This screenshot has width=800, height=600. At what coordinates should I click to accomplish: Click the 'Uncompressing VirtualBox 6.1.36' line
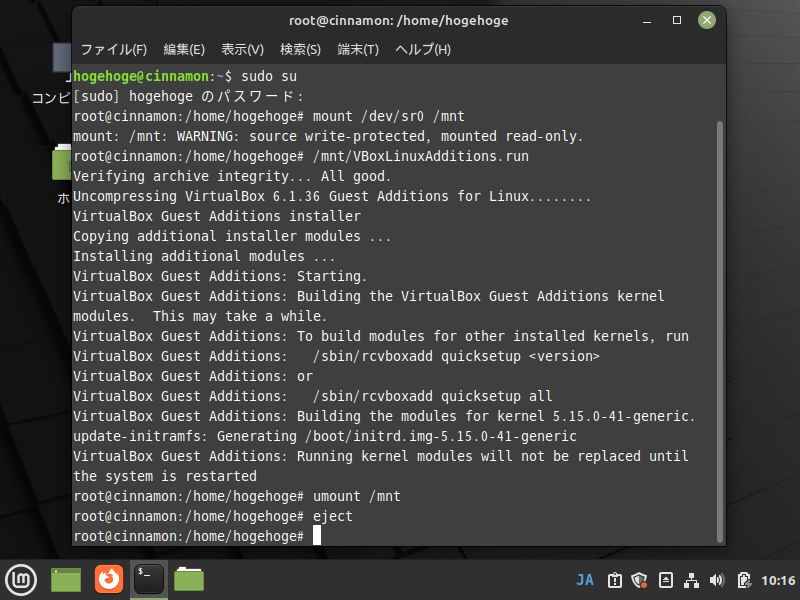tap(332, 196)
